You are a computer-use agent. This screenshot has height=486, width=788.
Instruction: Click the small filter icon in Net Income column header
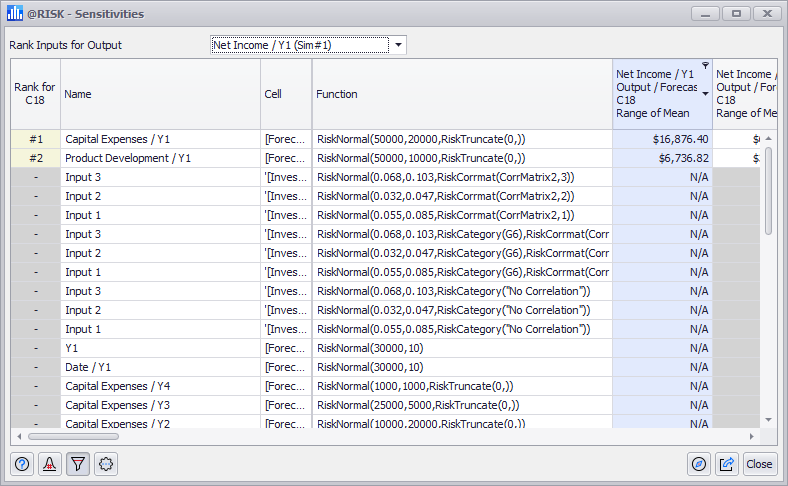706,66
